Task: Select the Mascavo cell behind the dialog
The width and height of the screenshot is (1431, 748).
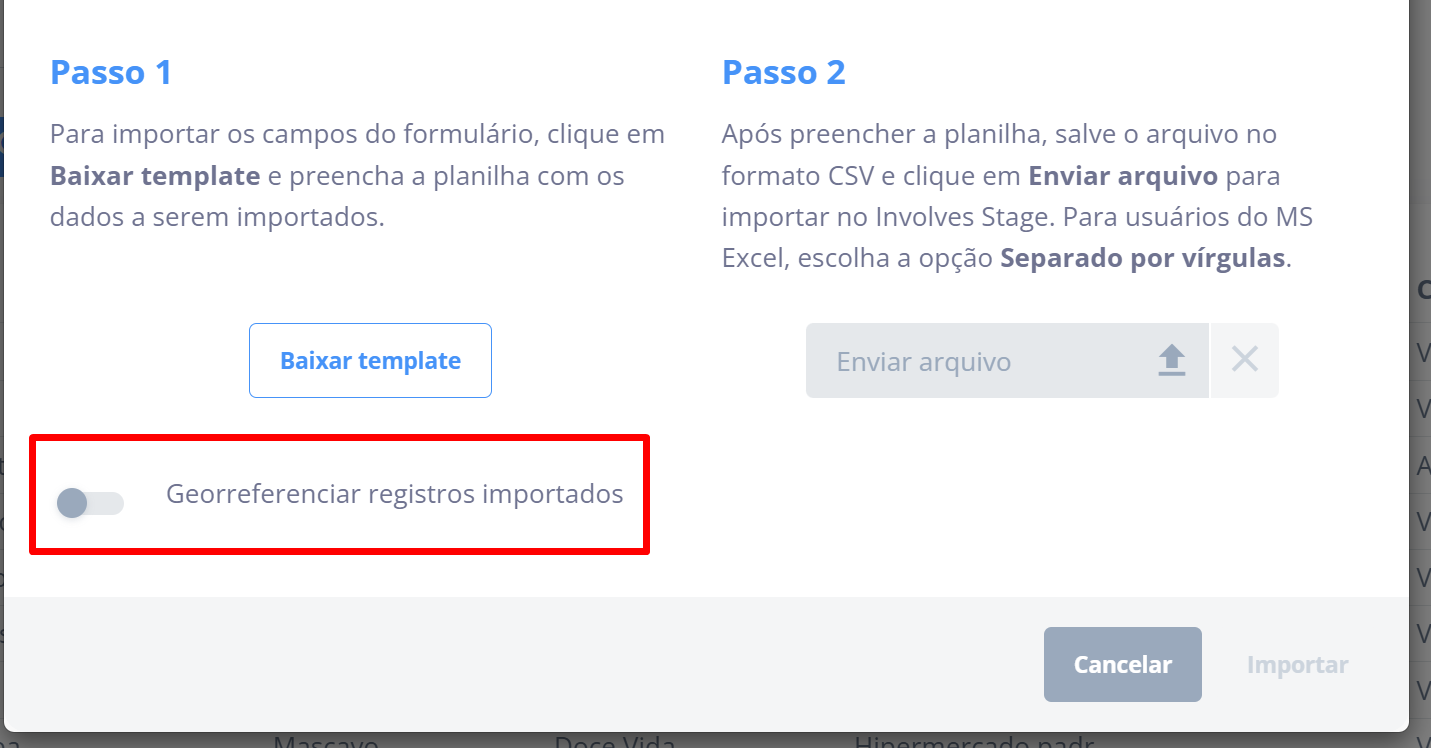Action: (x=326, y=741)
